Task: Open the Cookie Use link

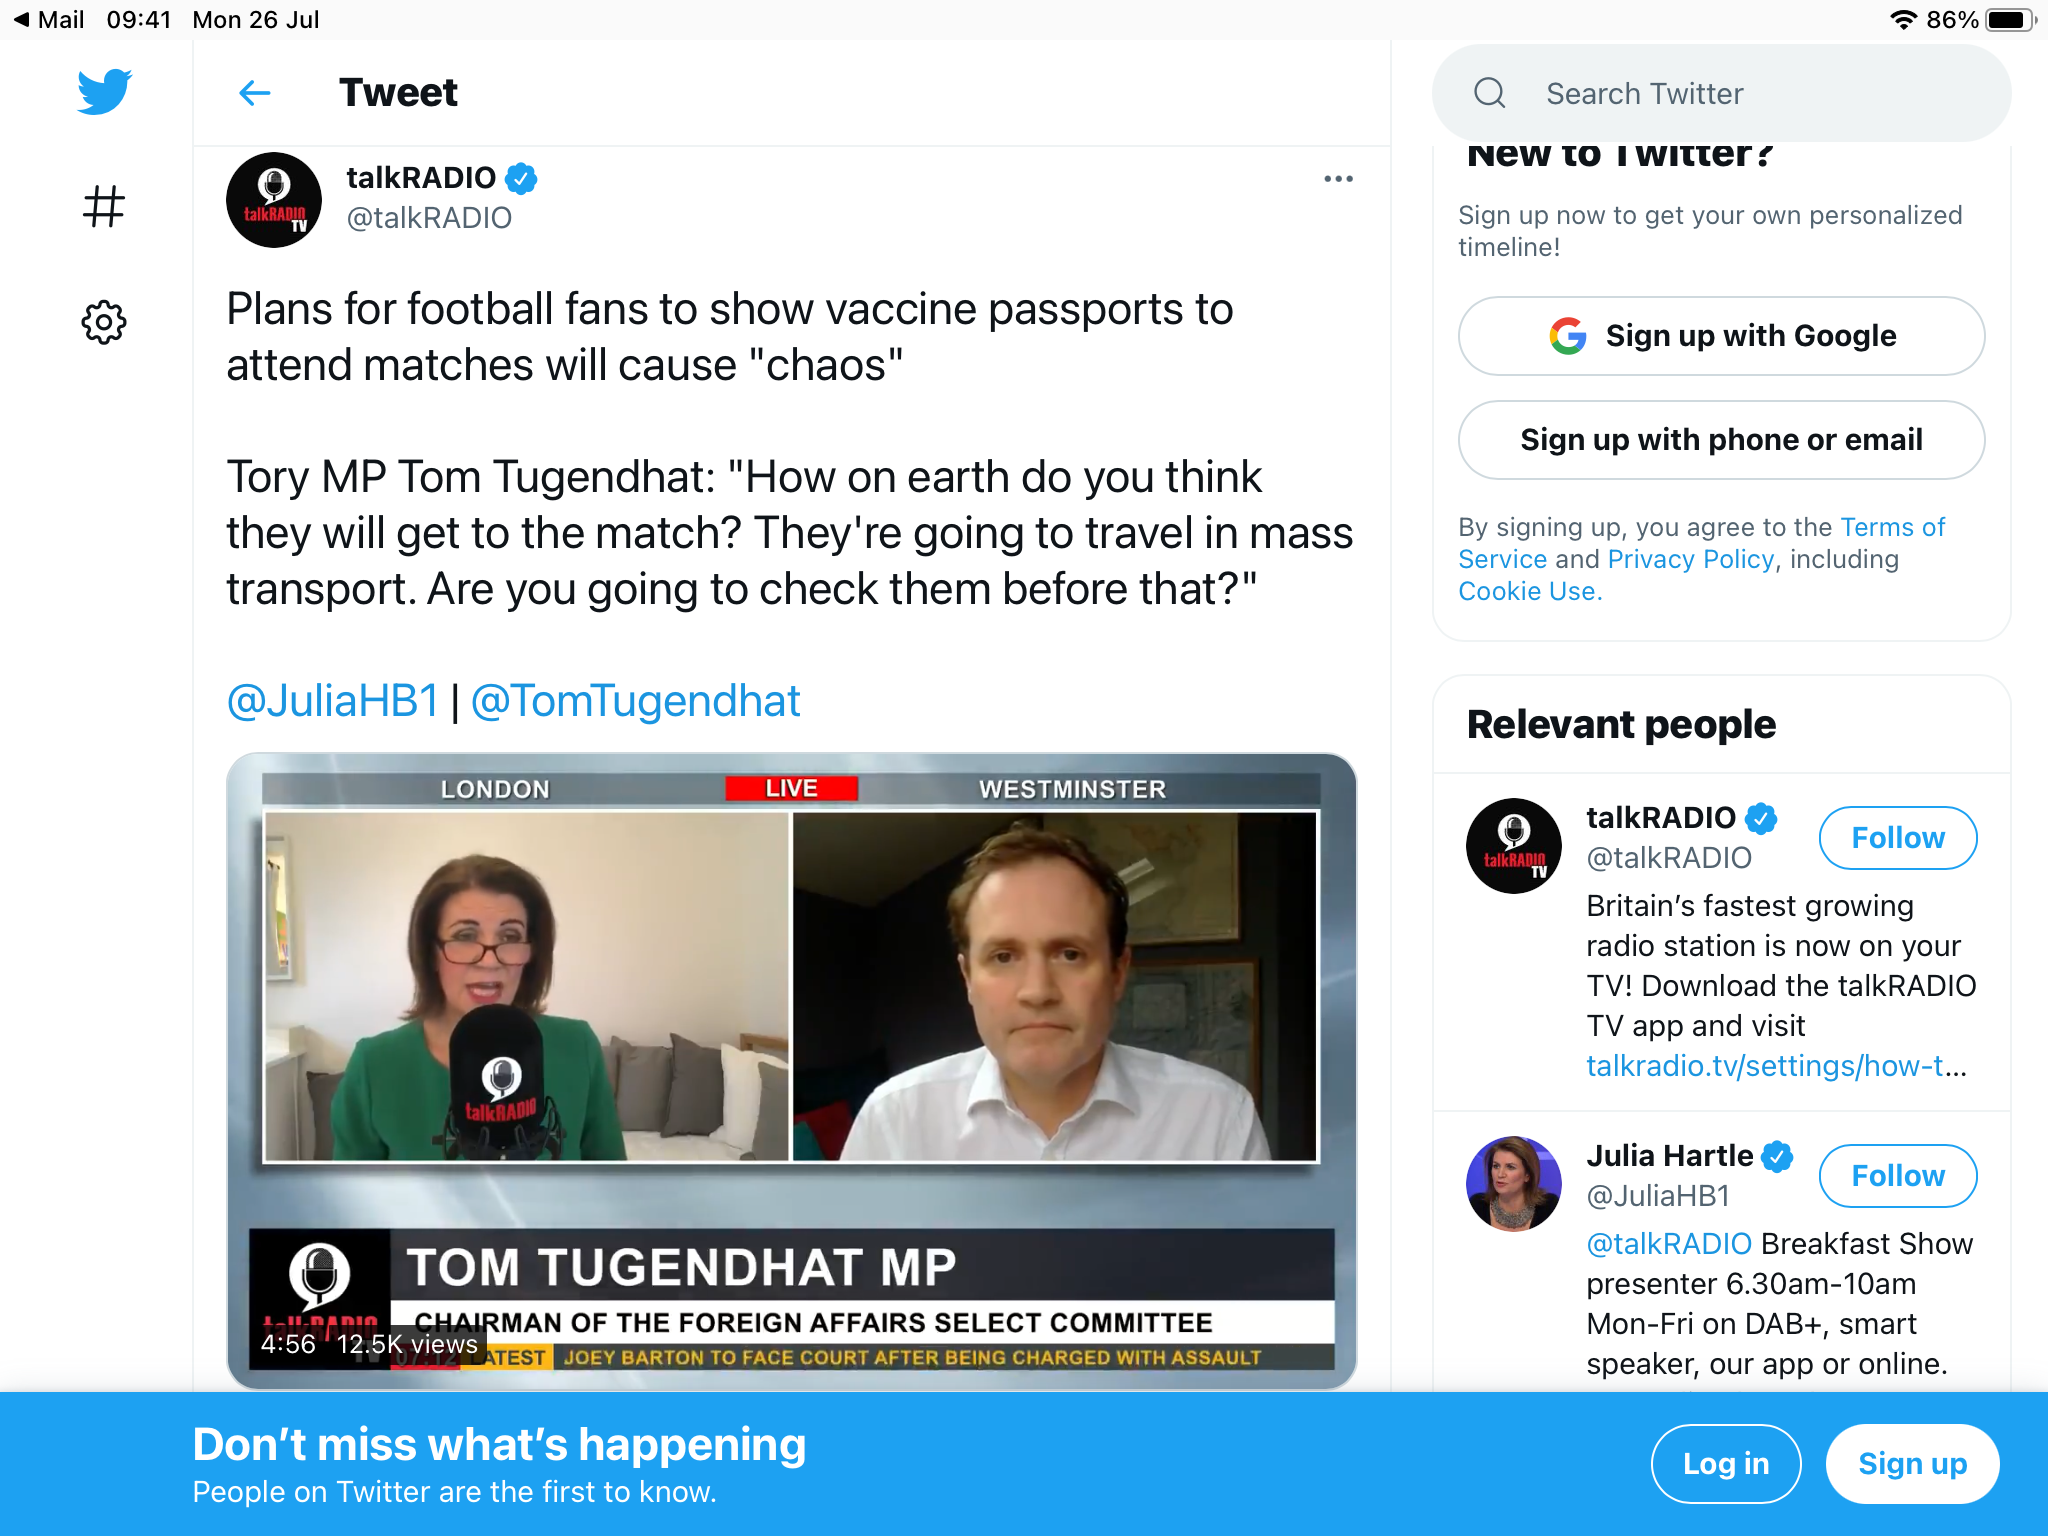Action: pyautogui.click(x=1530, y=591)
